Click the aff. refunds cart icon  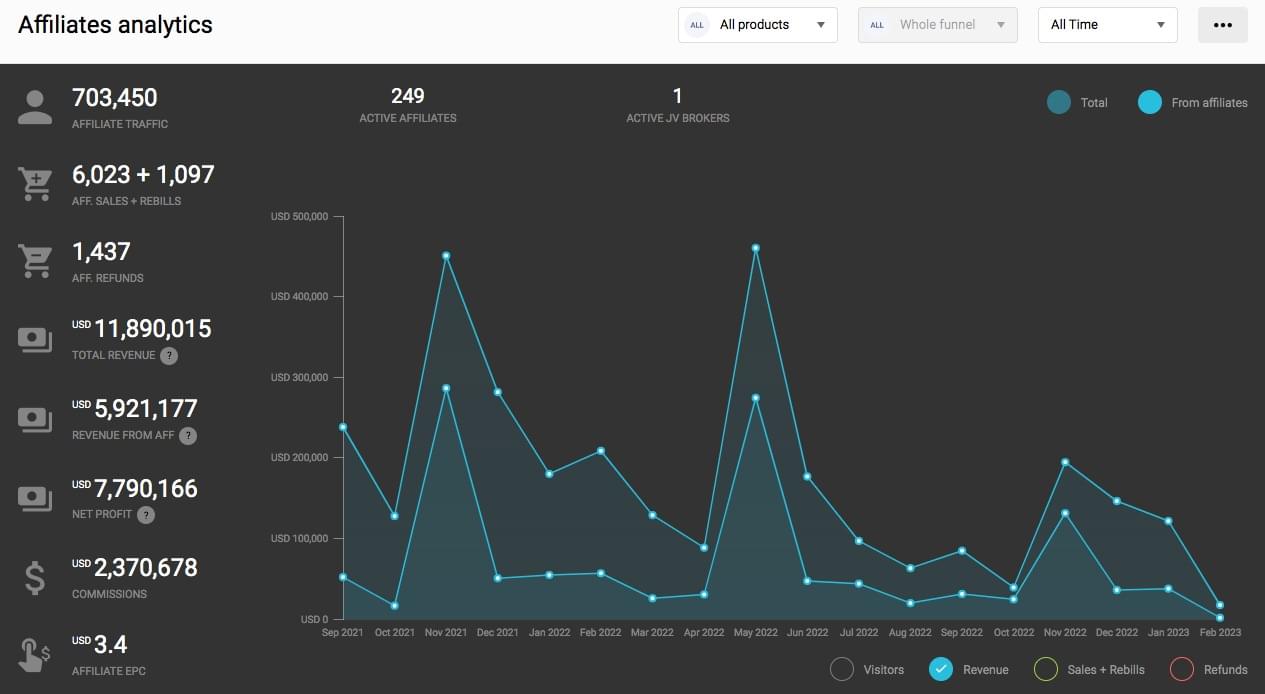click(35, 261)
